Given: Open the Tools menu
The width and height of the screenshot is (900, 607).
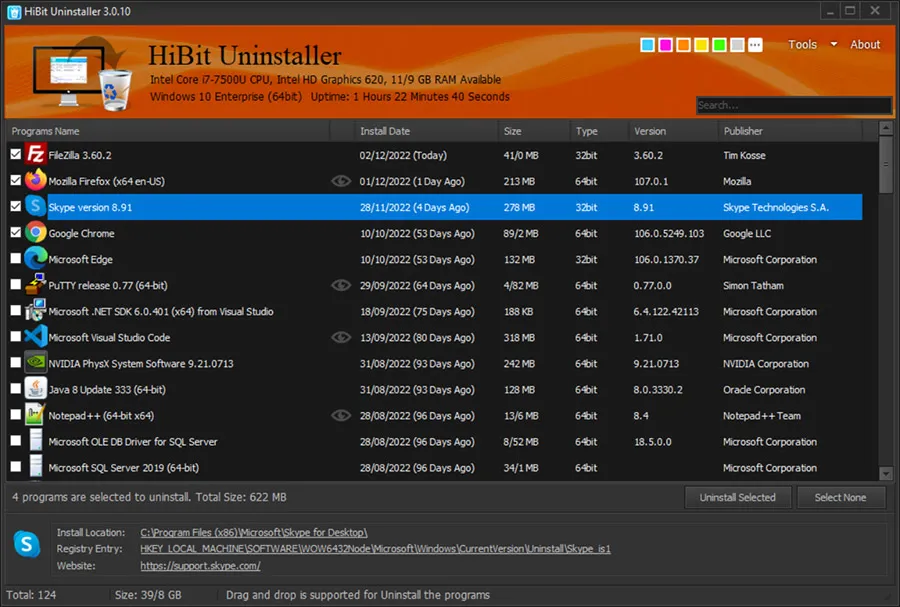Looking at the screenshot, I should (804, 44).
